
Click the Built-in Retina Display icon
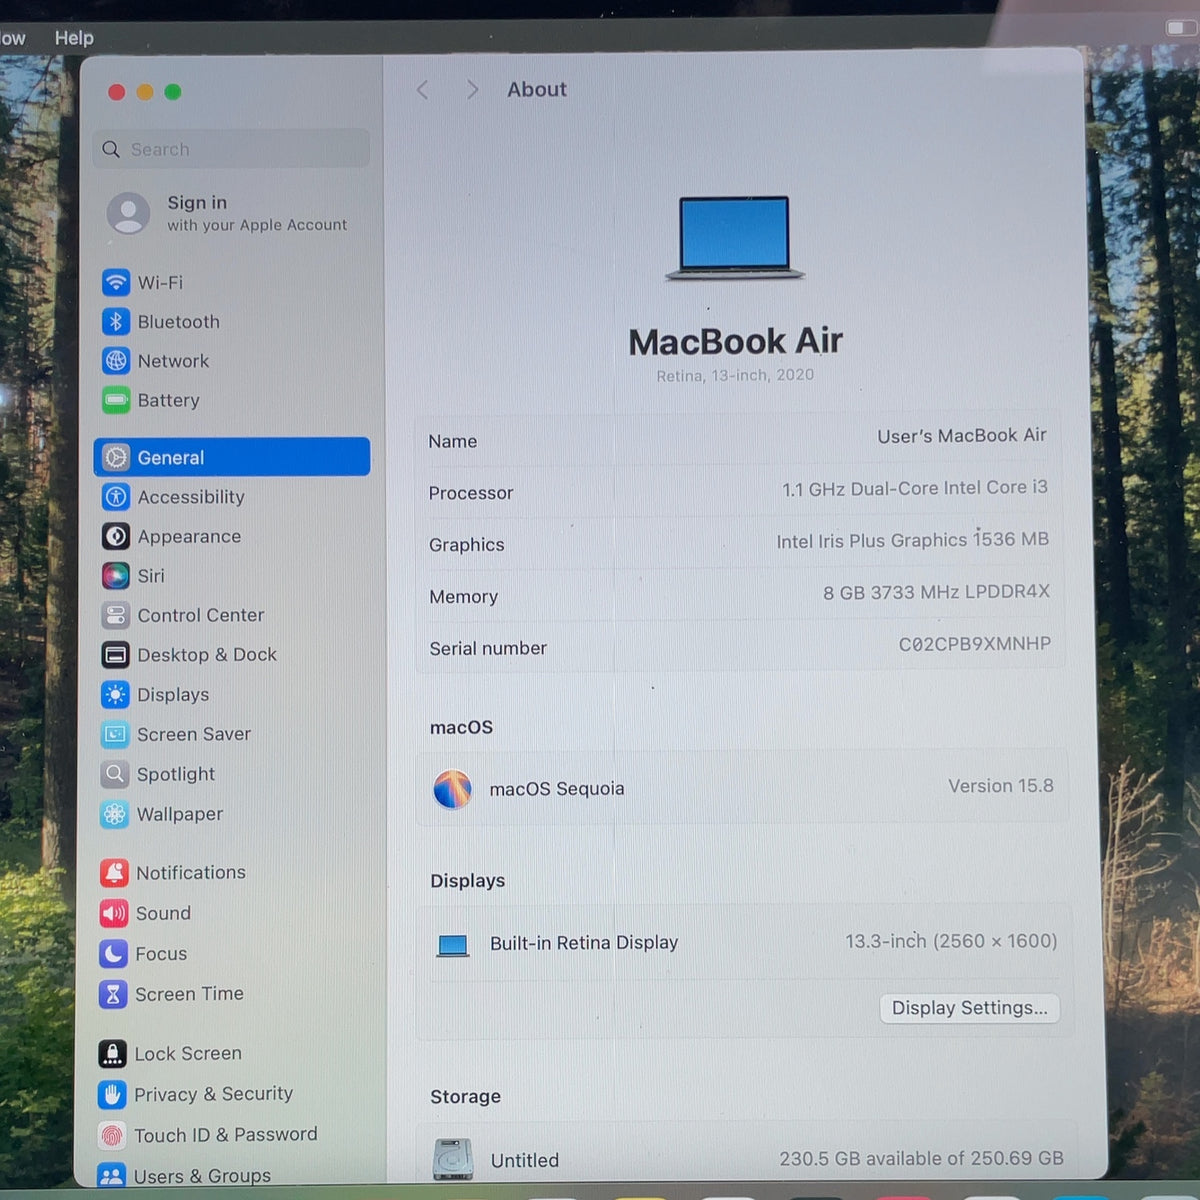pyautogui.click(x=453, y=945)
